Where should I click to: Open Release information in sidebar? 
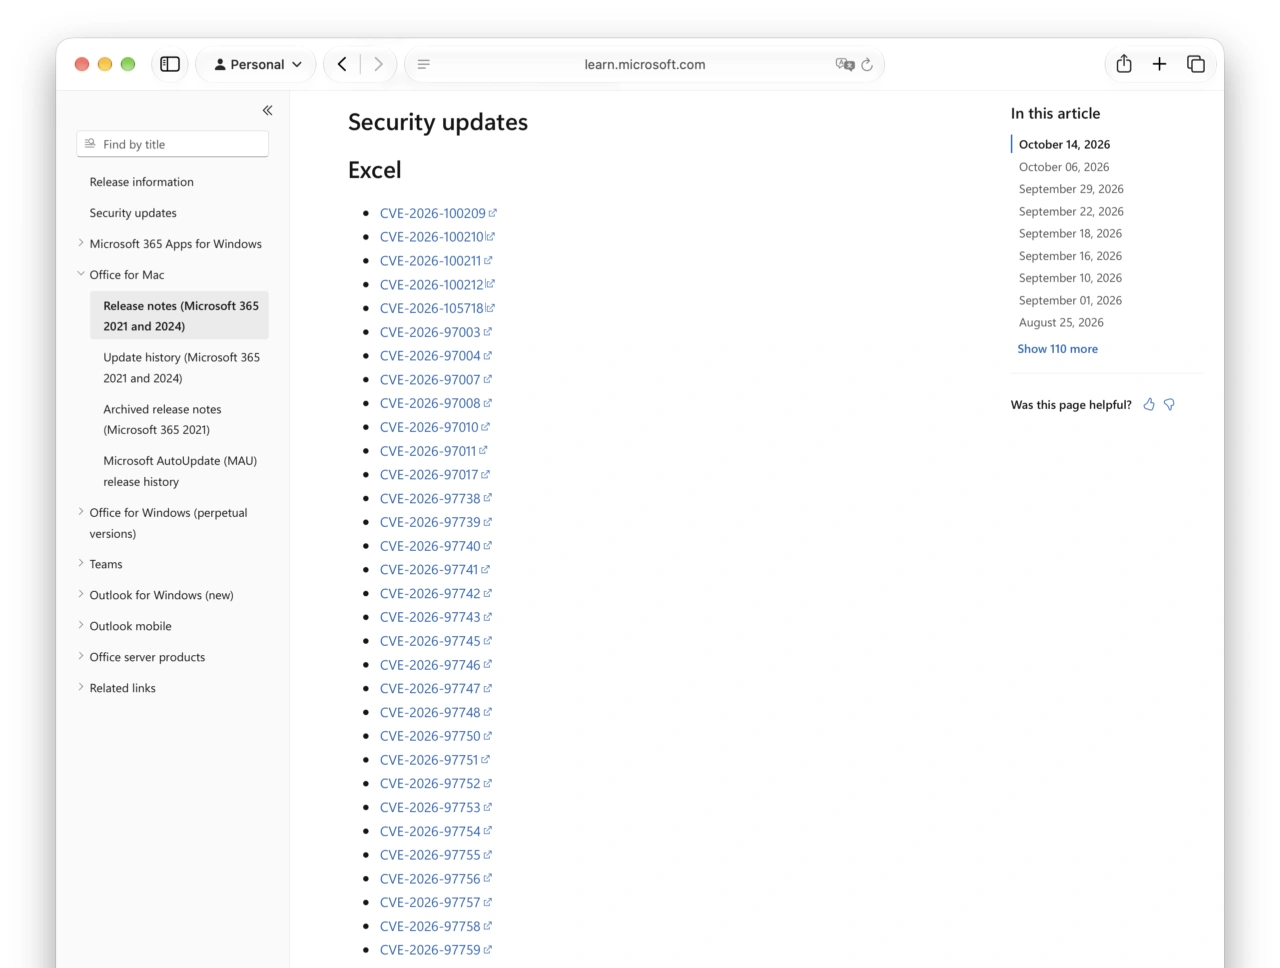pyautogui.click(x=142, y=182)
